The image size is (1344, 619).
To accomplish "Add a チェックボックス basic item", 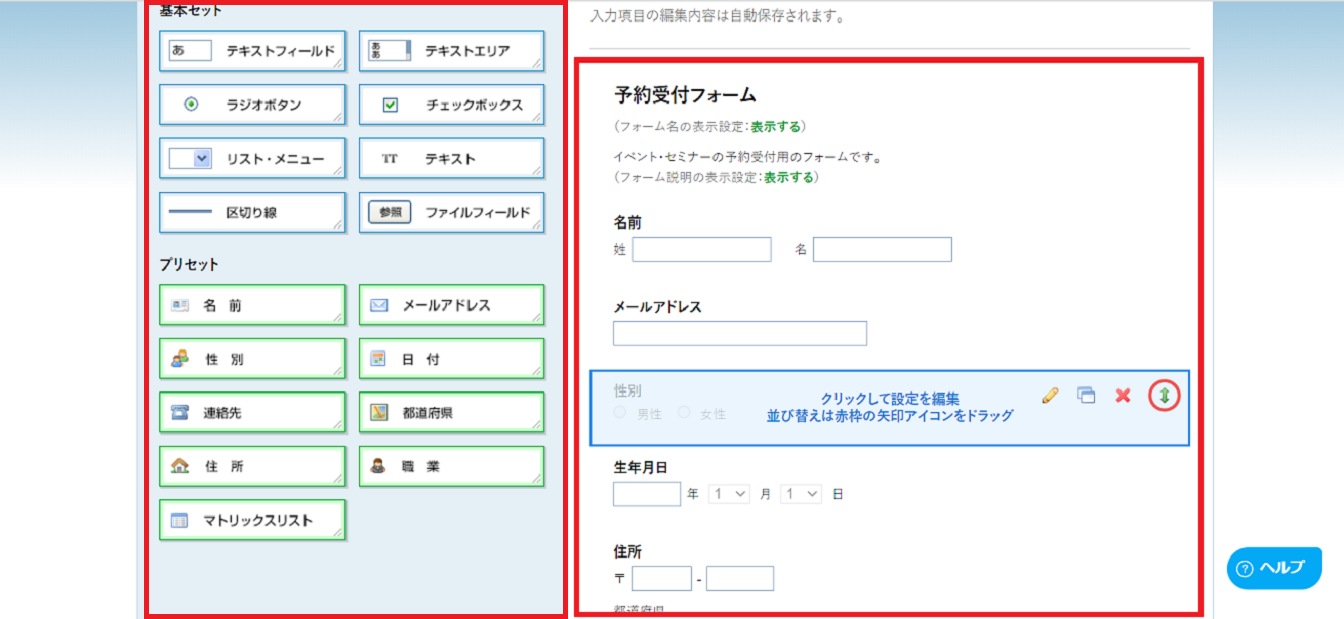I will pos(451,105).
